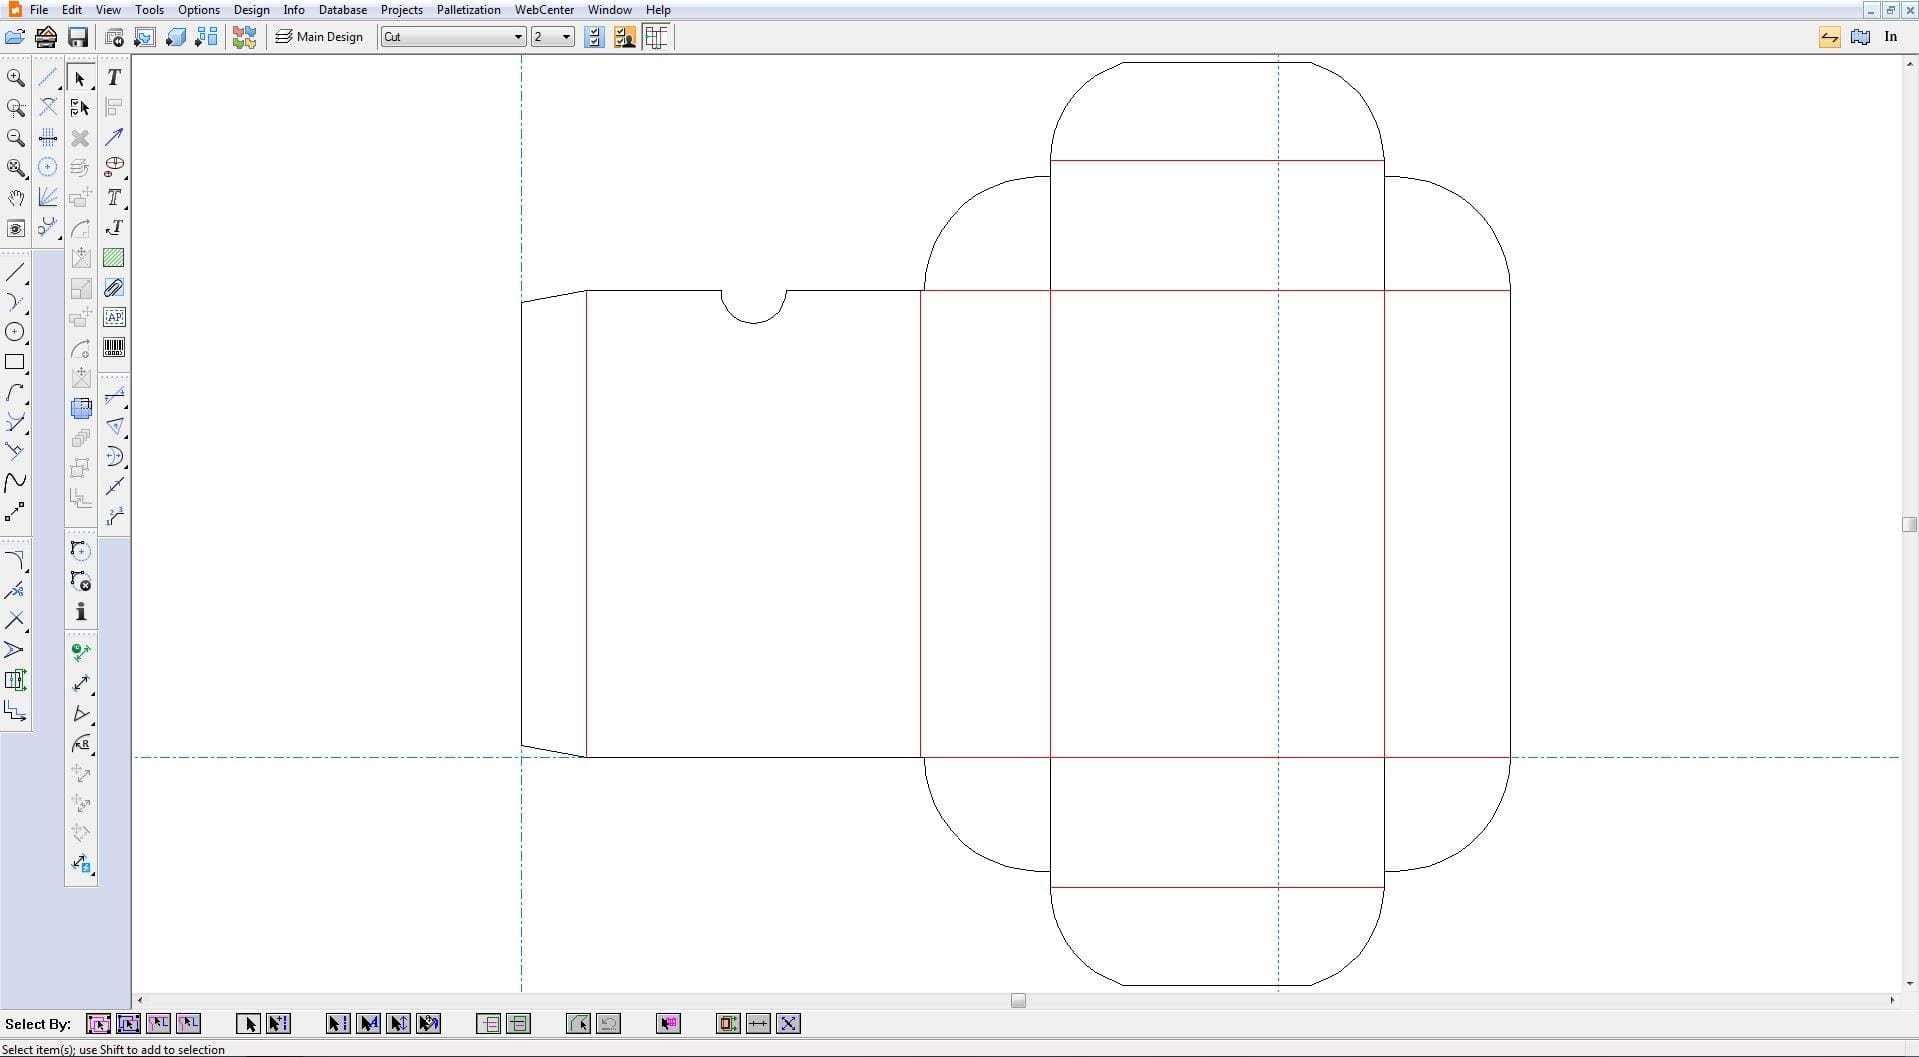Toggle the orange side-switch button at top right
This screenshot has height=1057, width=1919.
pos(1829,37)
